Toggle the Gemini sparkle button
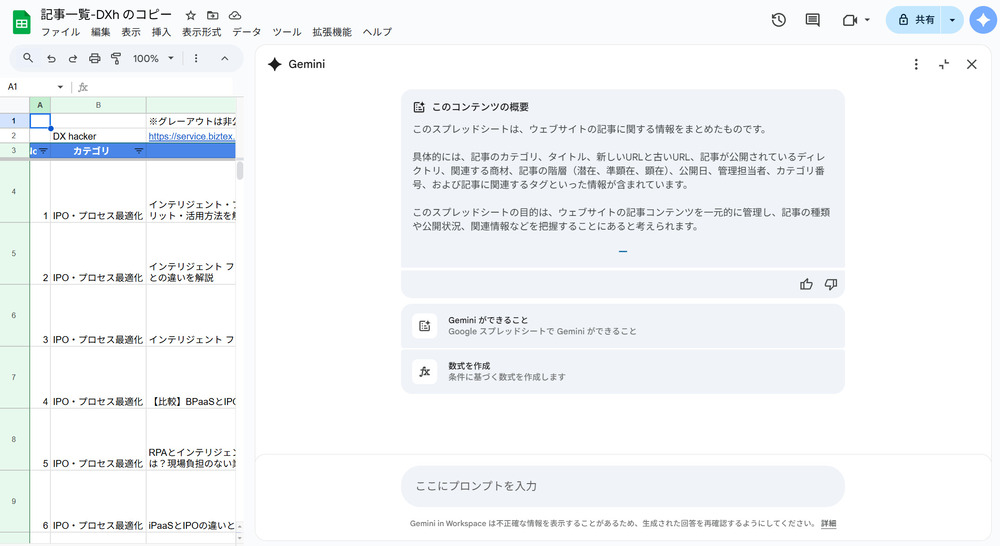This screenshot has width=1000, height=546. [x=983, y=20]
